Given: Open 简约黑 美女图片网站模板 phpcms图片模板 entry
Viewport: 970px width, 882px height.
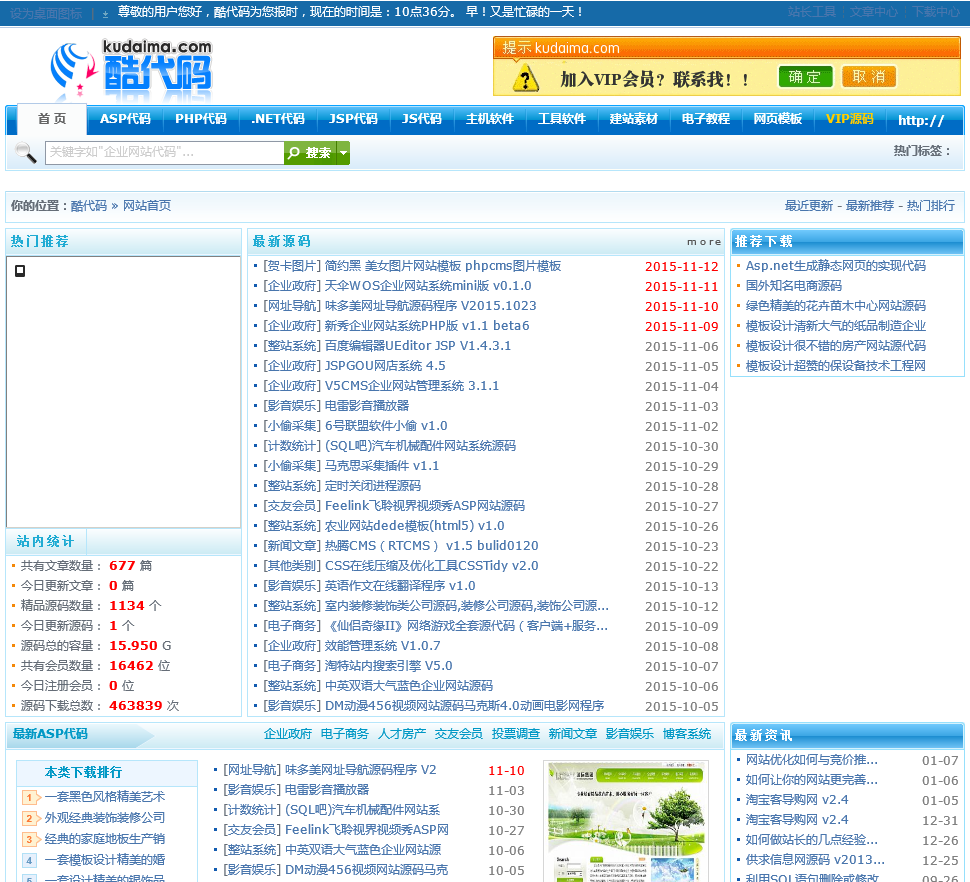Looking at the screenshot, I should point(443,266).
